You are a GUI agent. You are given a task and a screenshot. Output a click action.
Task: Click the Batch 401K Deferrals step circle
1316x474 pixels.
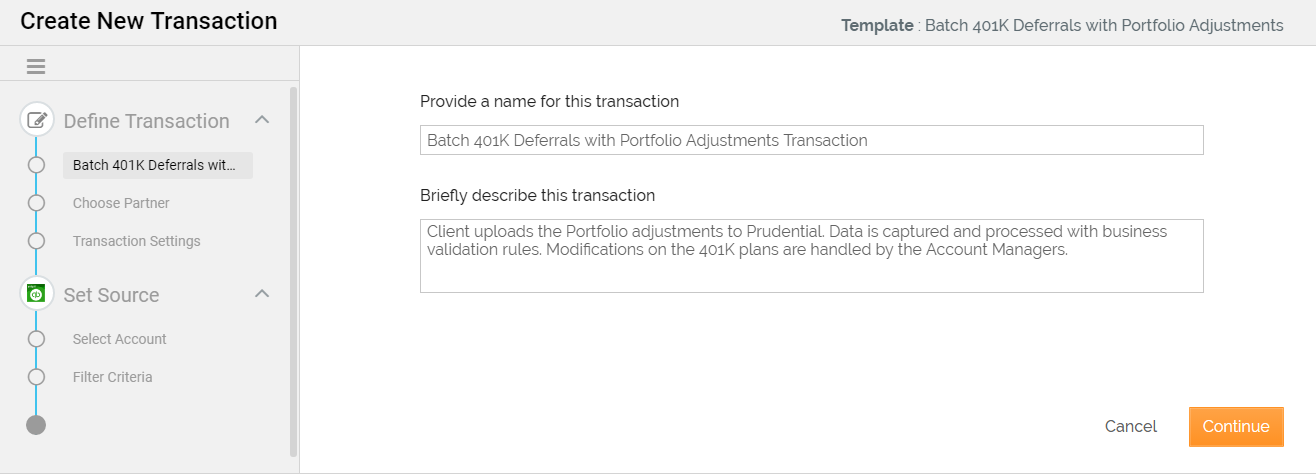pyautogui.click(x=37, y=165)
